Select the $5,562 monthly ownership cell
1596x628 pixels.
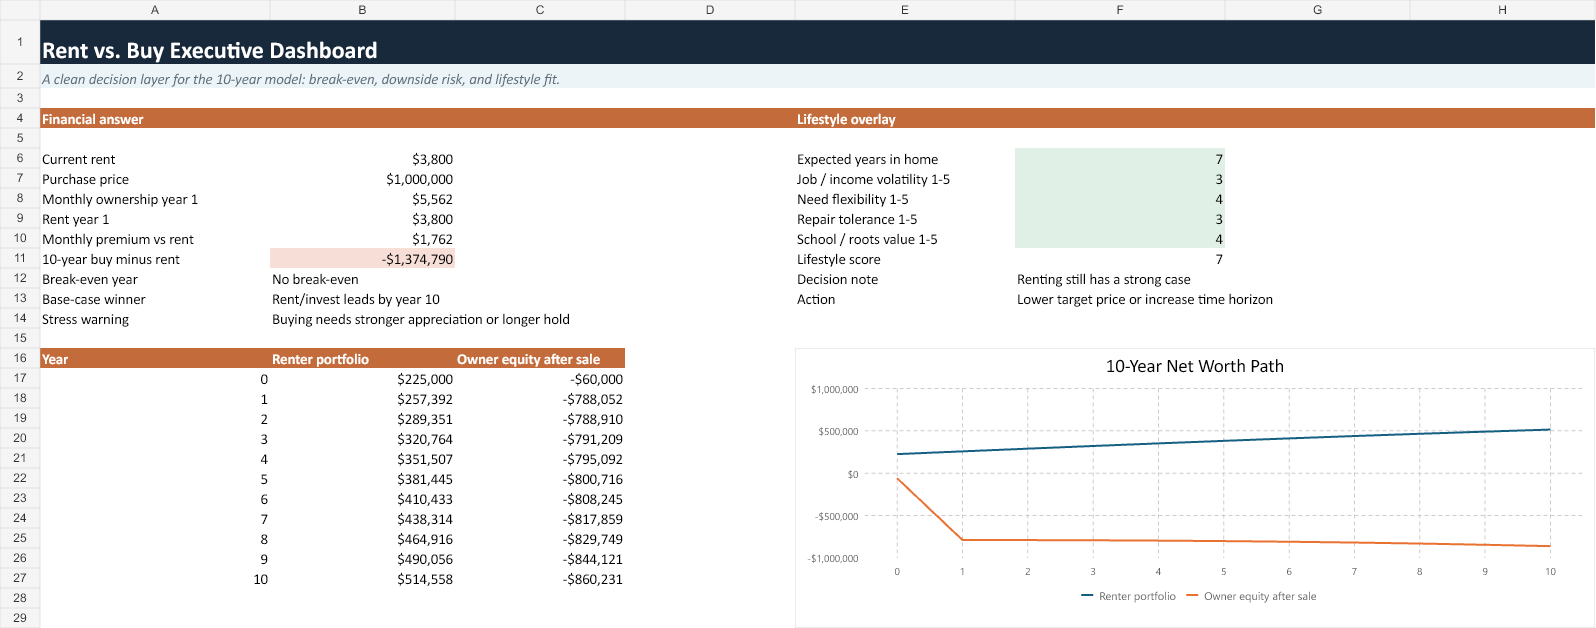tap(362, 199)
